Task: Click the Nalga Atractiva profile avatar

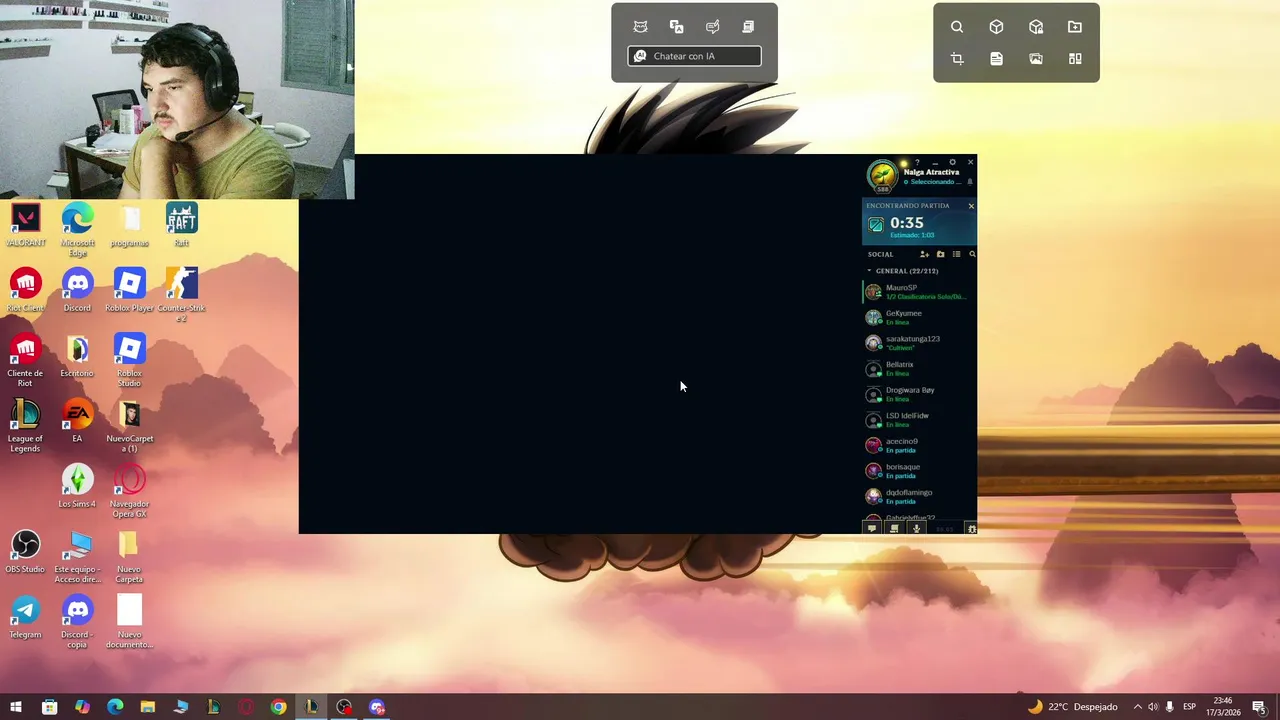Action: click(x=882, y=175)
